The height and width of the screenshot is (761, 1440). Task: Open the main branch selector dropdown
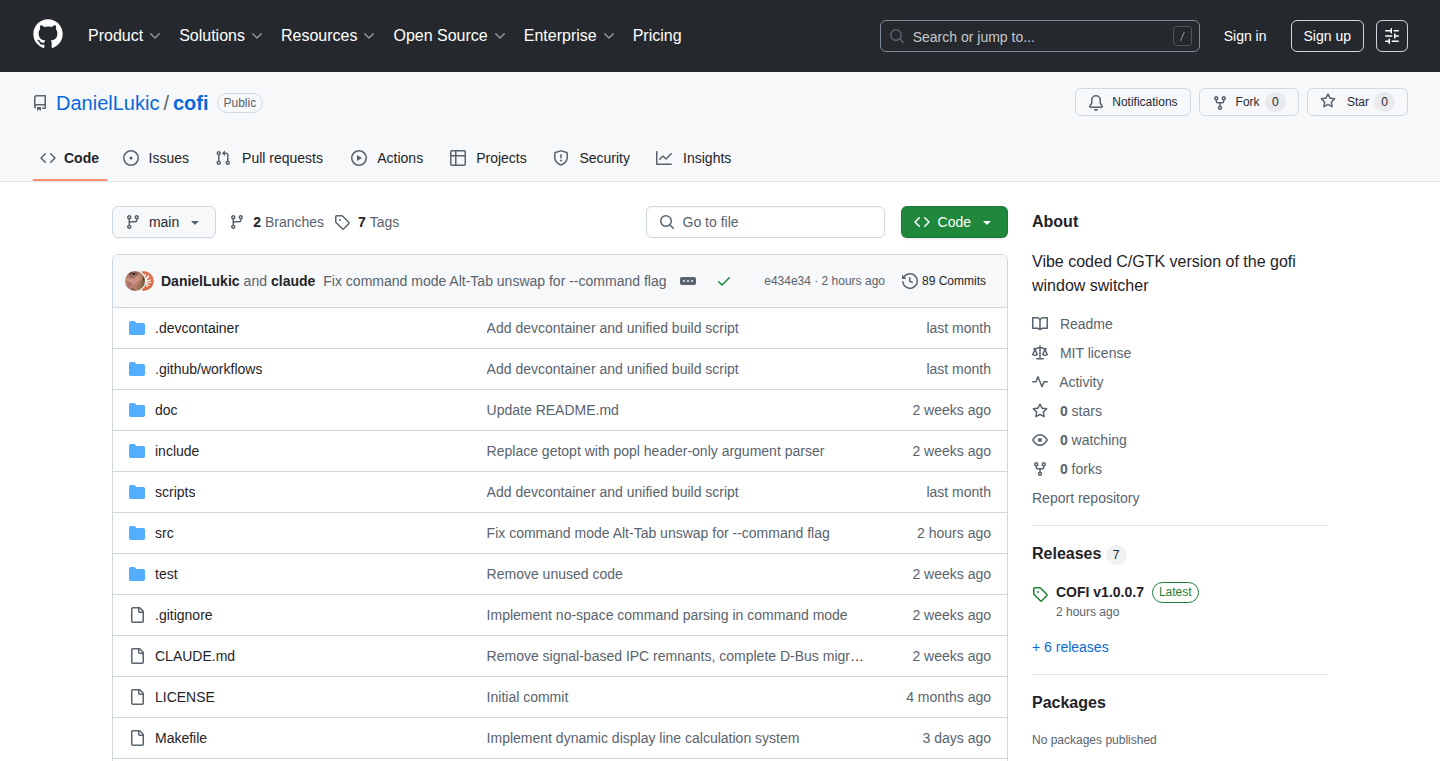pyautogui.click(x=164, y=222)
